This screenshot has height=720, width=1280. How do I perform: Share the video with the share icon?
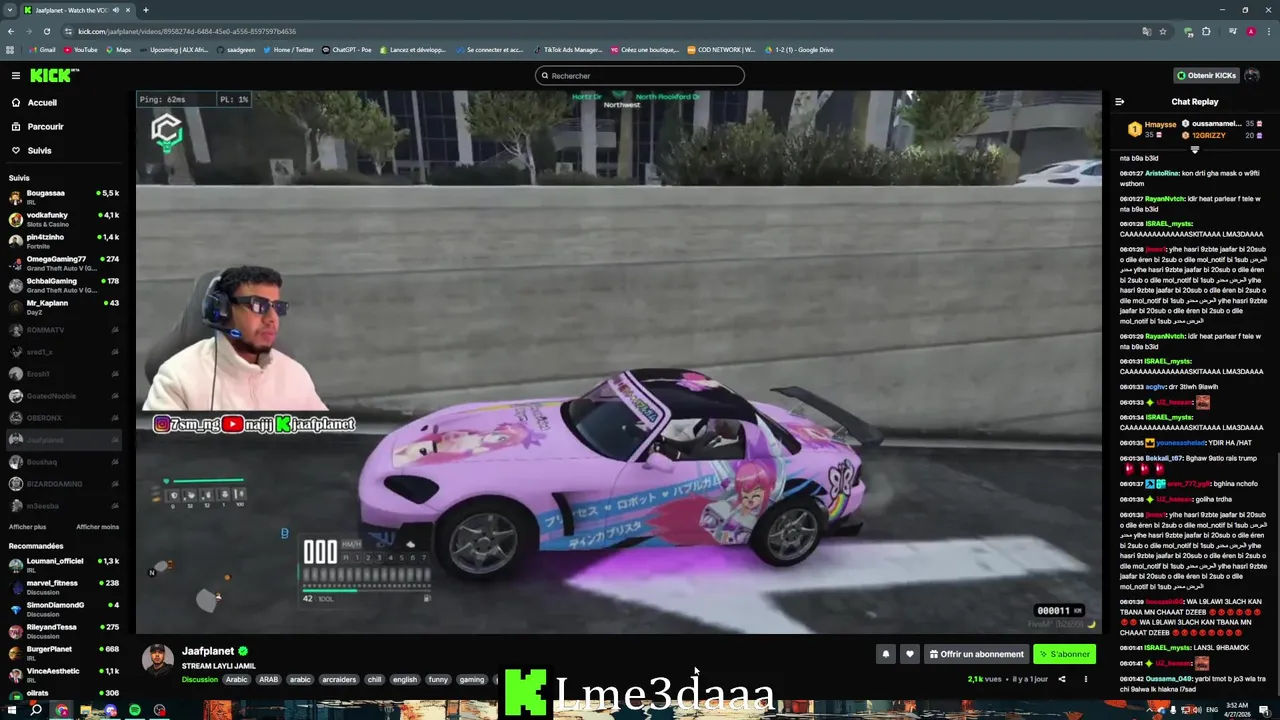click(1062, 679)
